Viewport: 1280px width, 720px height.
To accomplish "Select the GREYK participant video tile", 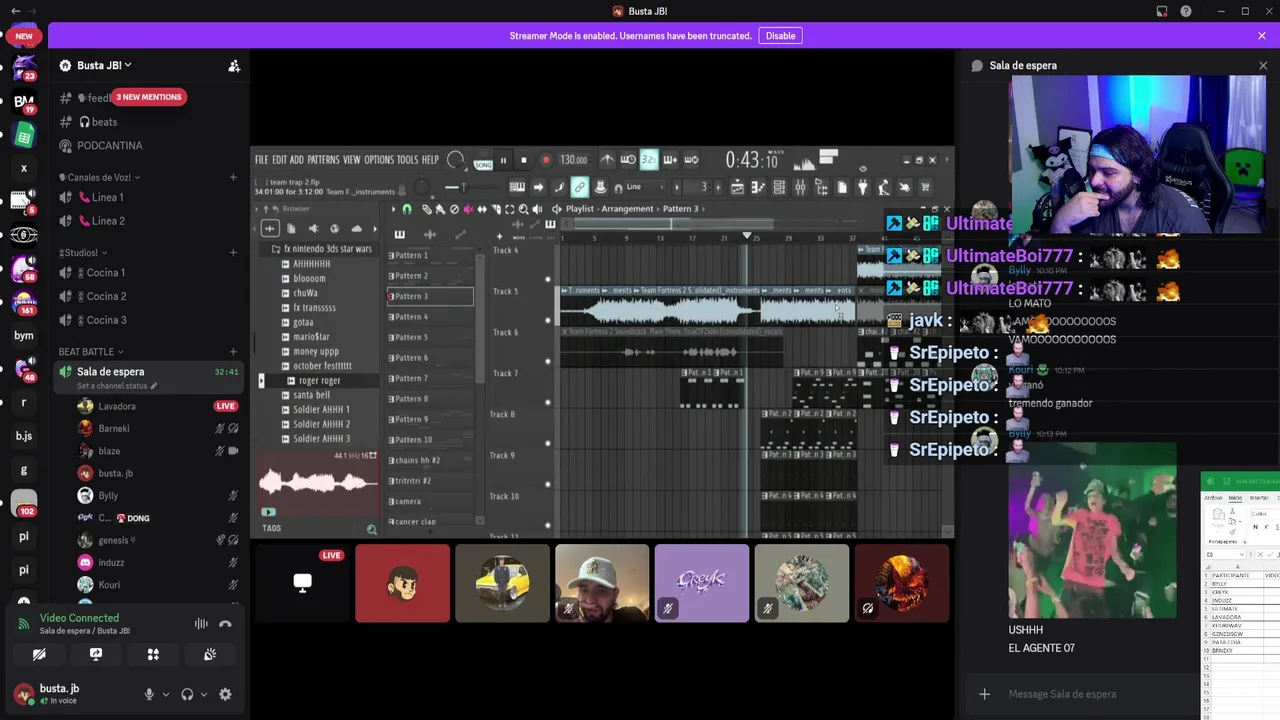I will point(702,583).
